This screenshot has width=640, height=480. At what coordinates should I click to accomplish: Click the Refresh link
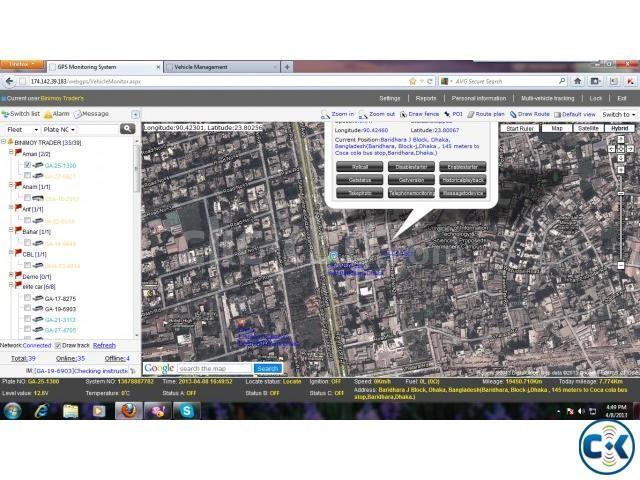pos(104,345)
